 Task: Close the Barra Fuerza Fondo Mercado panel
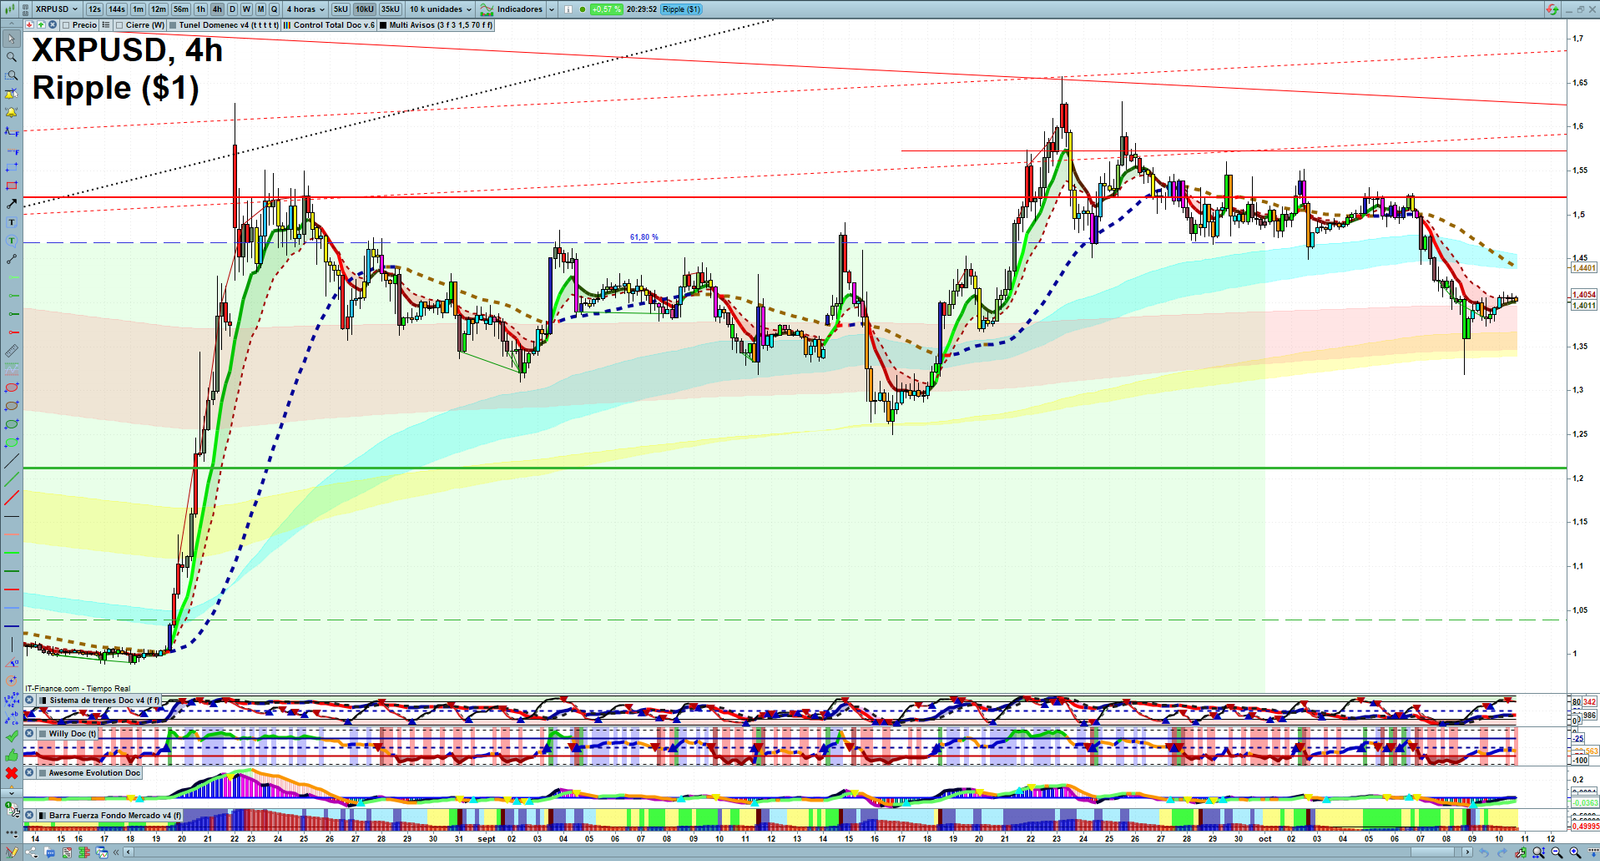pos(30,815)
